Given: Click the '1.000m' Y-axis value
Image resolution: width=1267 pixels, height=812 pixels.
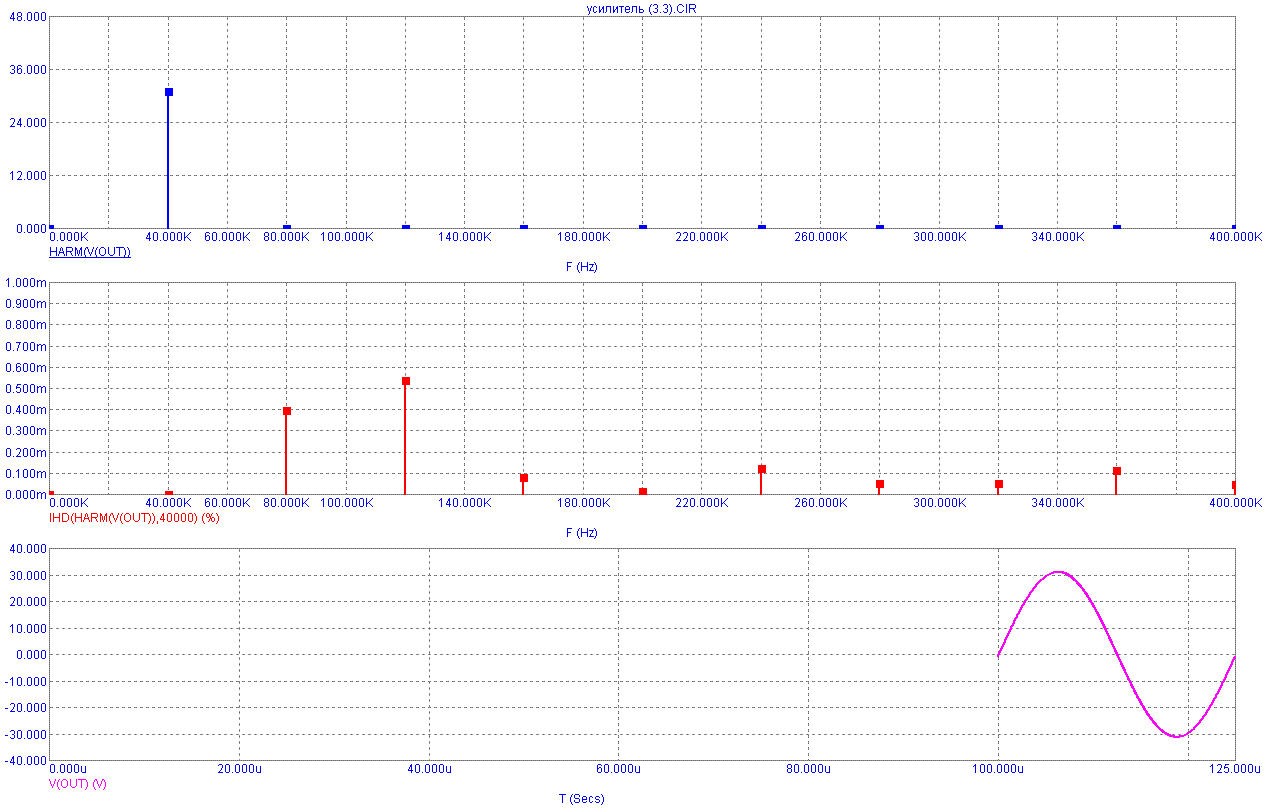Looking at the screenshot, I should click(26, 283).
